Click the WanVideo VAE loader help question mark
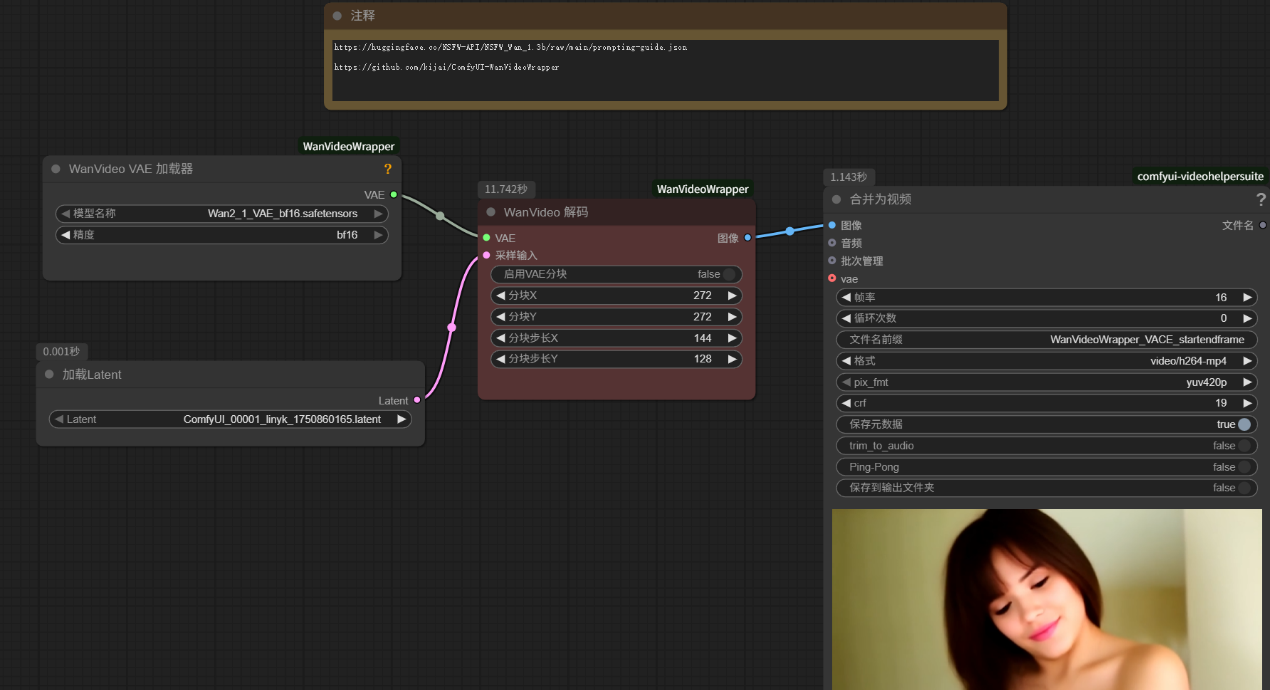The image size is (1270, 690). tap(388, 169)
